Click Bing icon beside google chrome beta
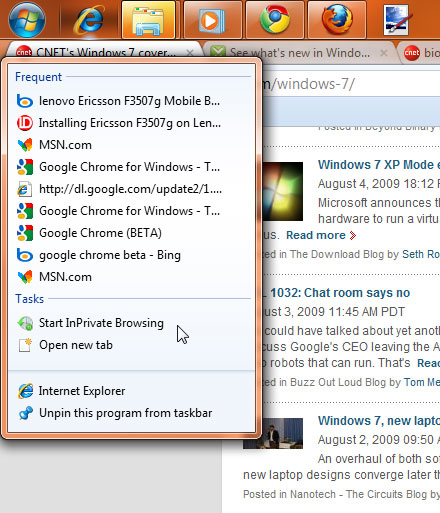Image resolution: width=440 pixels, height=513 pixels. (25, 255)
